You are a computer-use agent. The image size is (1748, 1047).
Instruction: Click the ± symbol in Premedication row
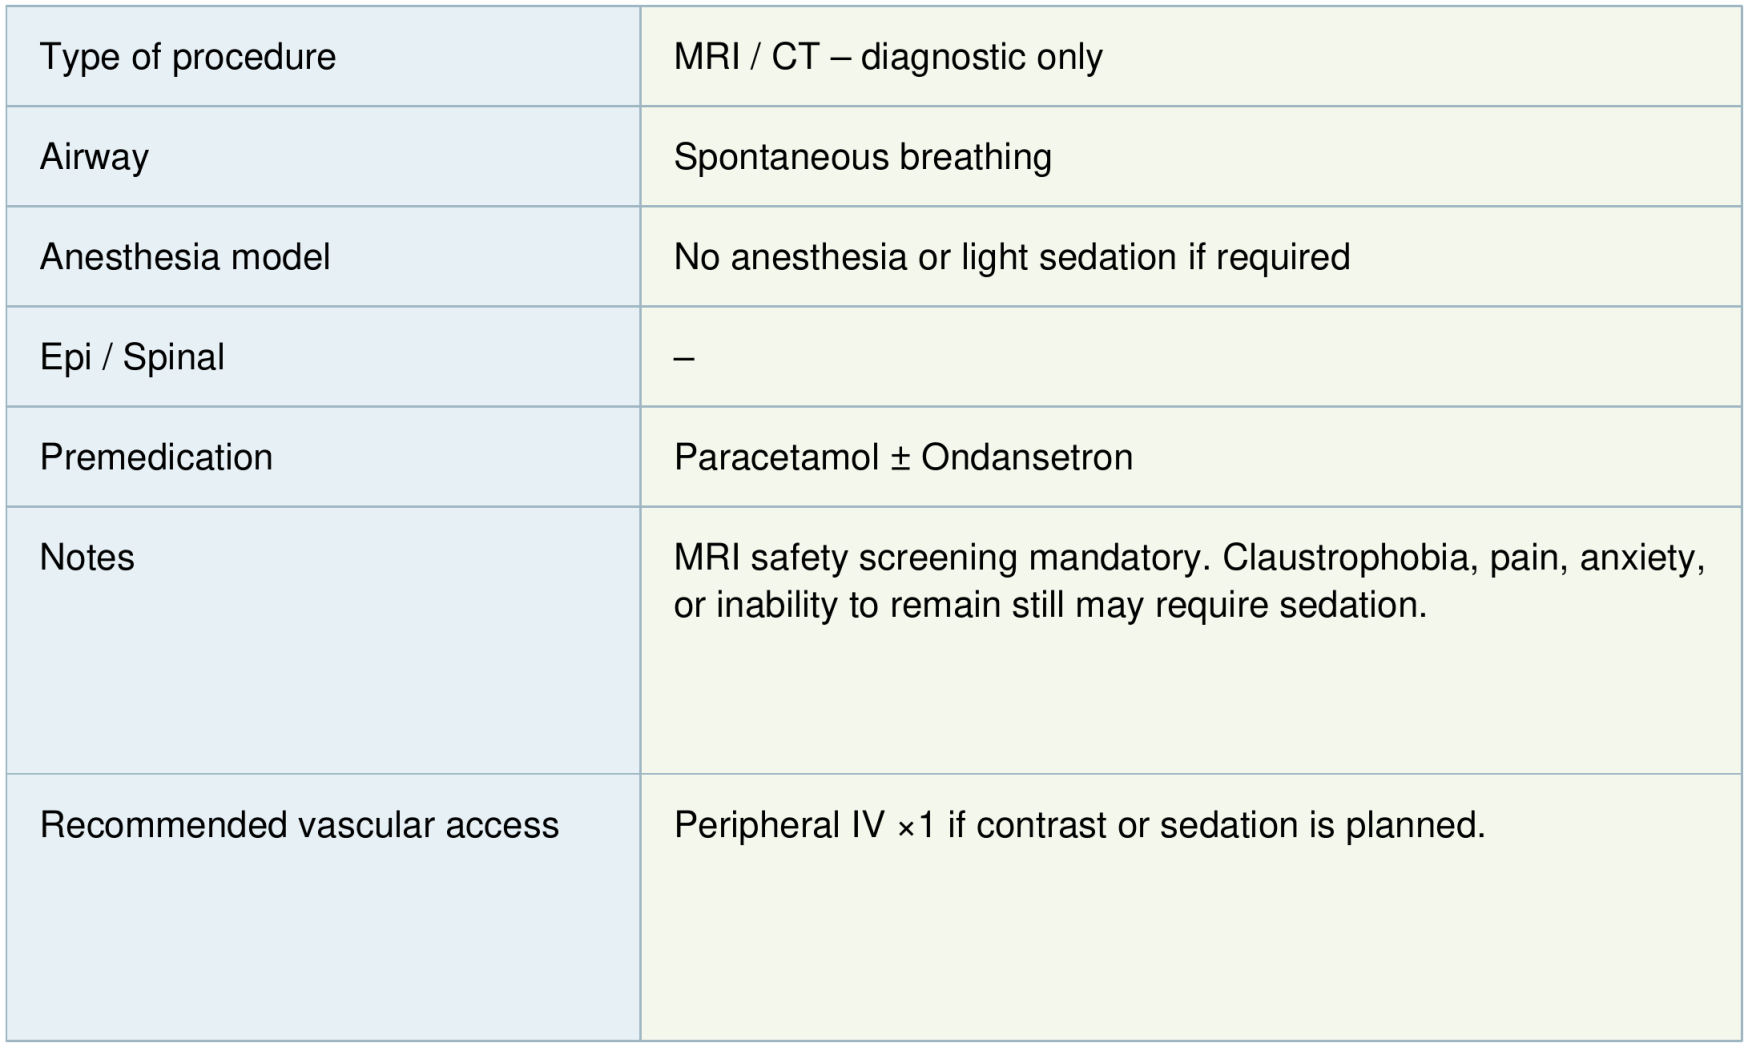click(900, 458)
